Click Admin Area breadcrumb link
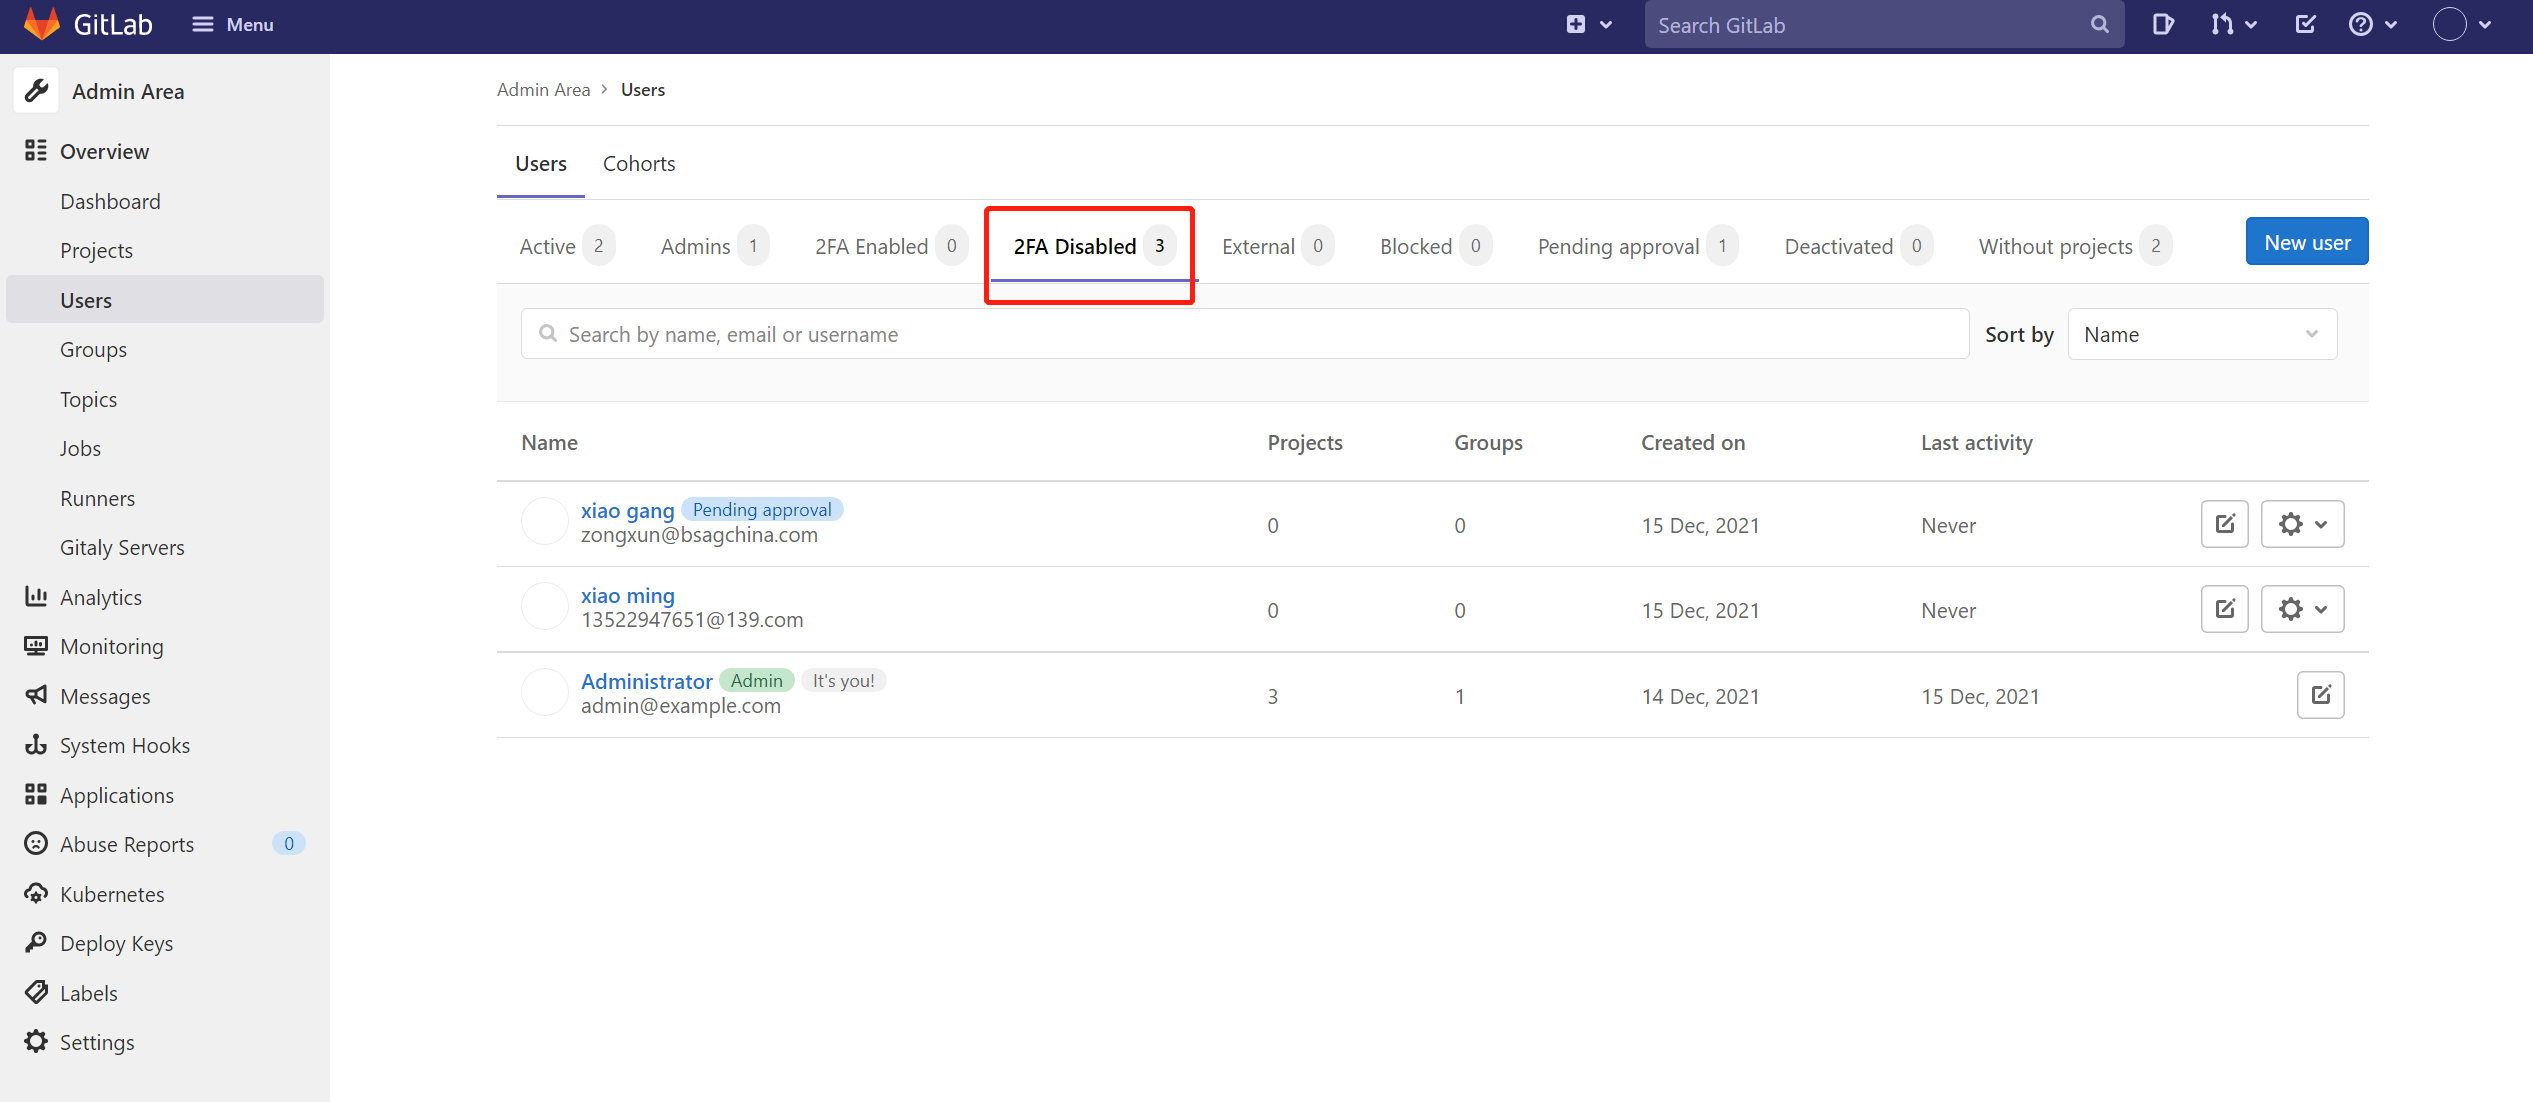The image size is (2533, 1102). (x=543, y=89)
